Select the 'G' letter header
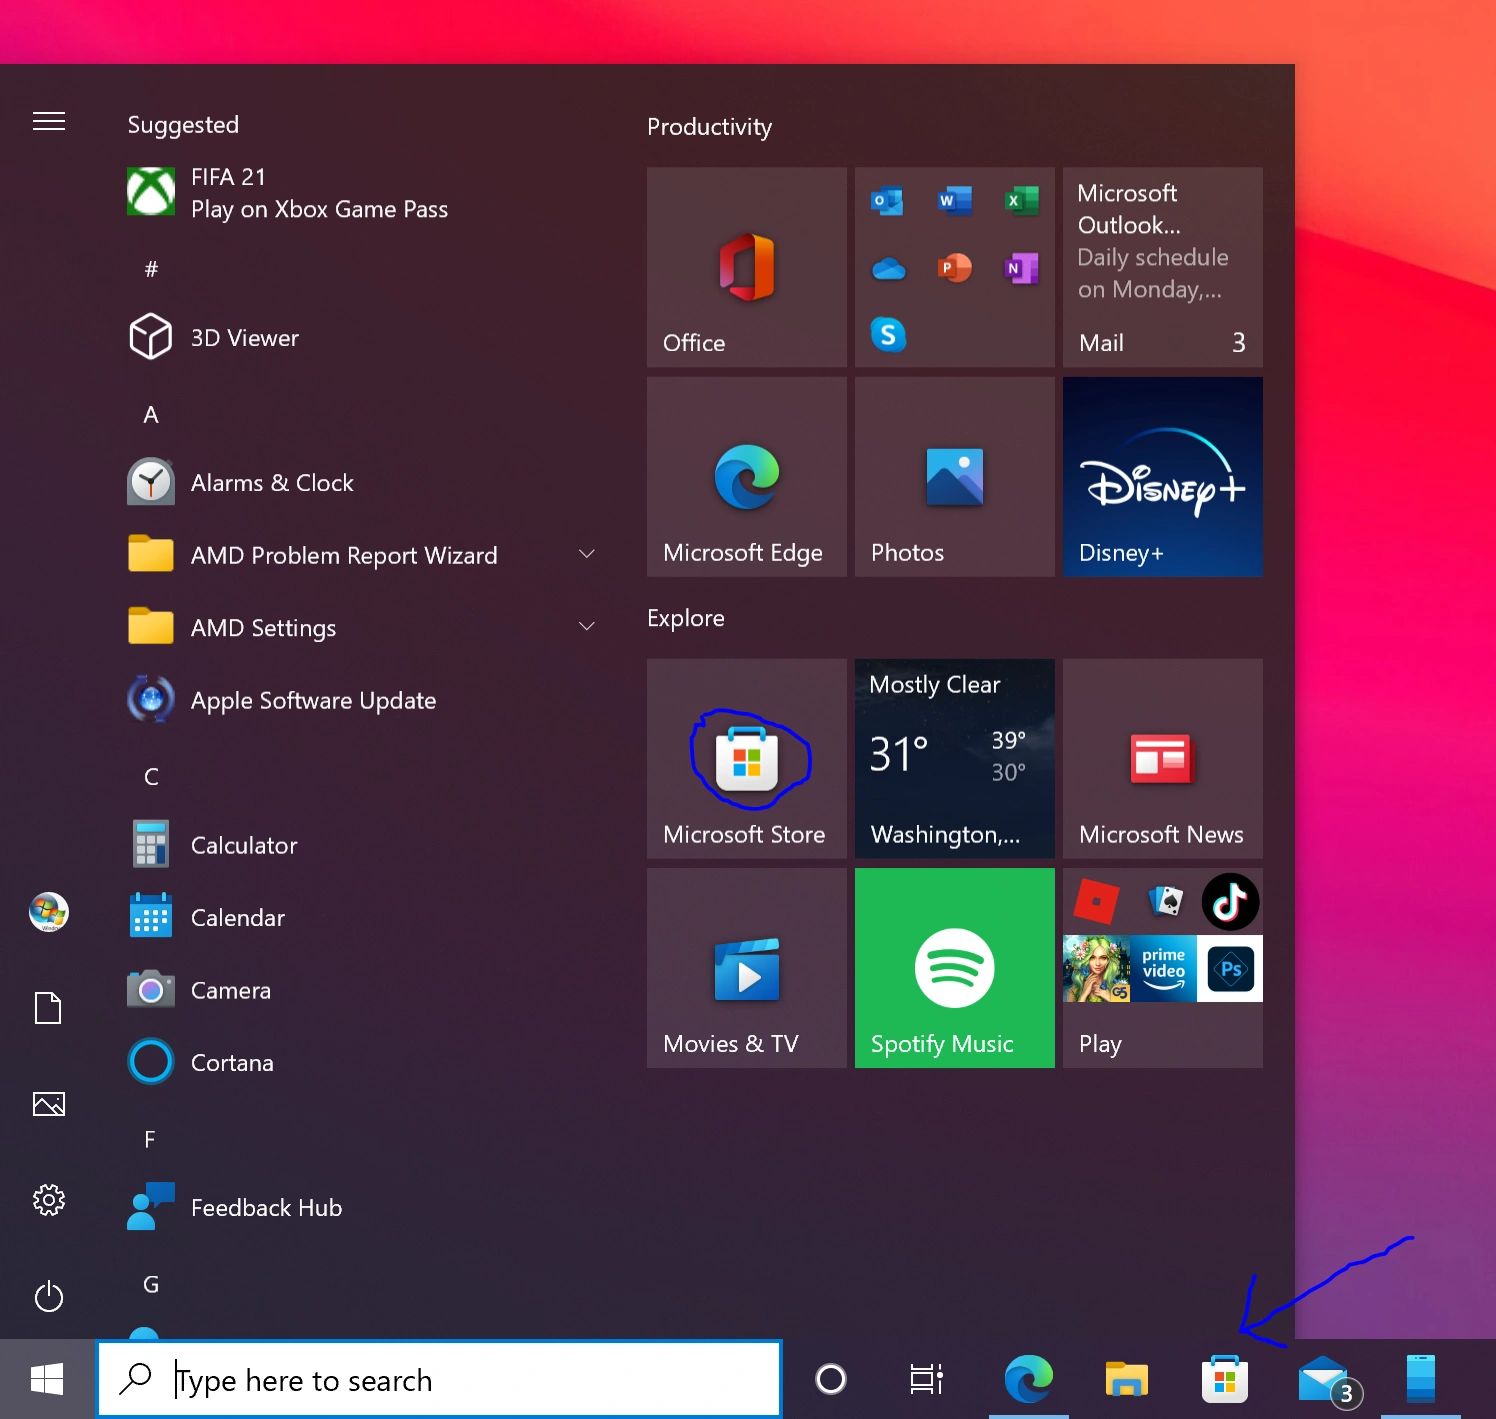1496x1419 pixels. (151, 1285)
